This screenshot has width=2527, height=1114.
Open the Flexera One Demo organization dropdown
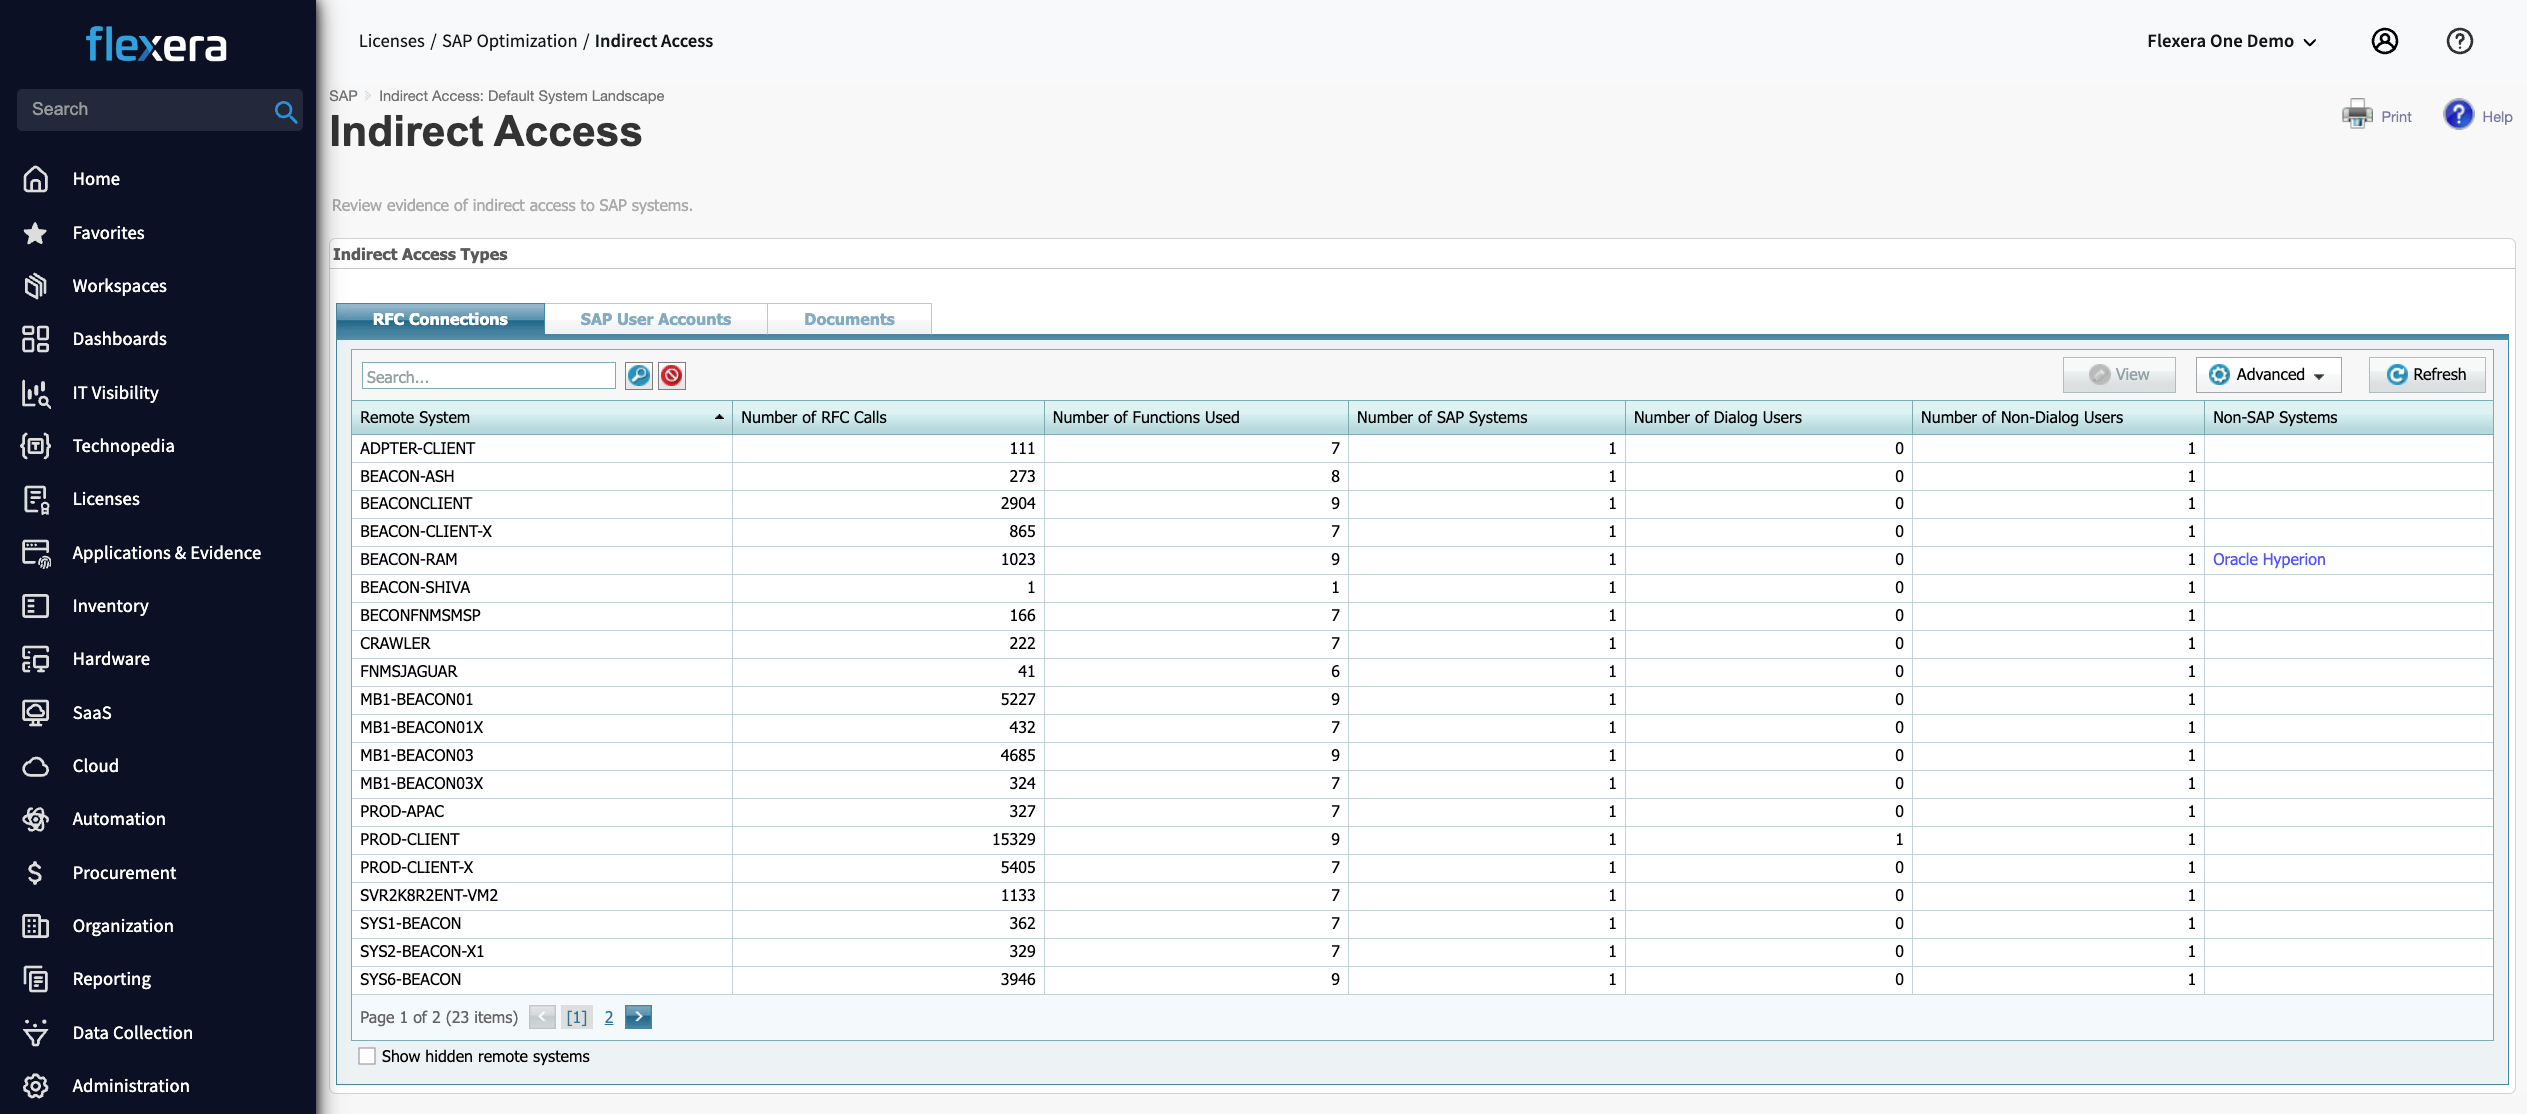coord(2231,41)
